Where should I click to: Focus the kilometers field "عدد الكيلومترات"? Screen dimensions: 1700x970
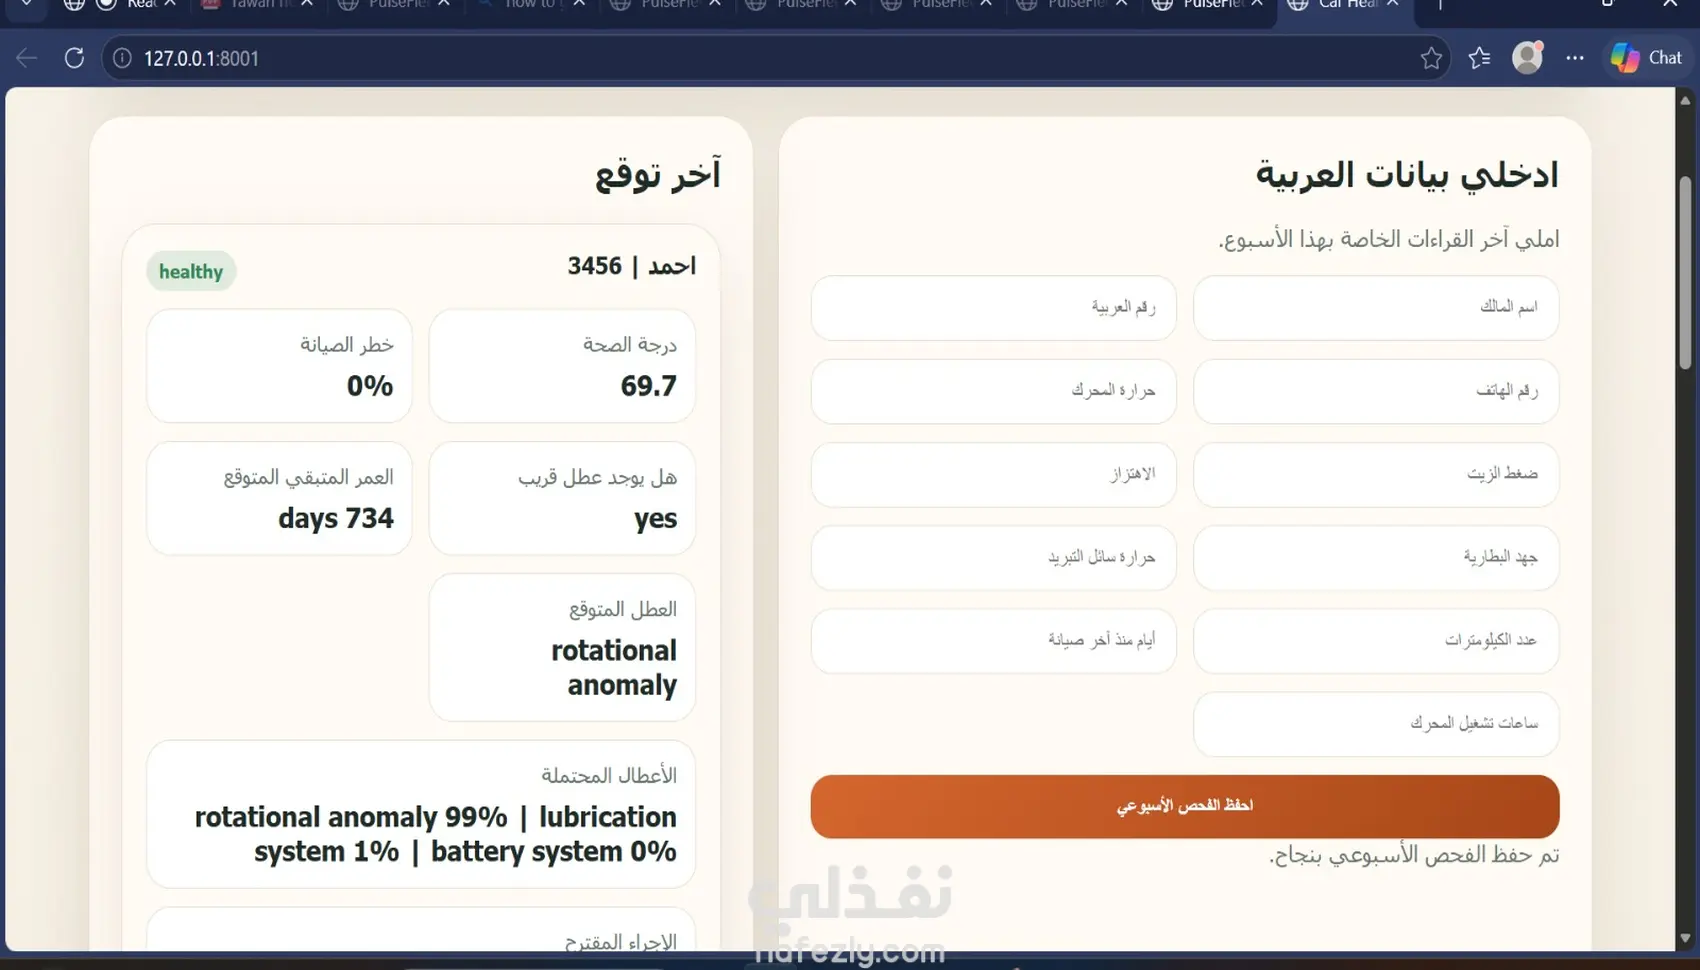(x=1376, y=640)
